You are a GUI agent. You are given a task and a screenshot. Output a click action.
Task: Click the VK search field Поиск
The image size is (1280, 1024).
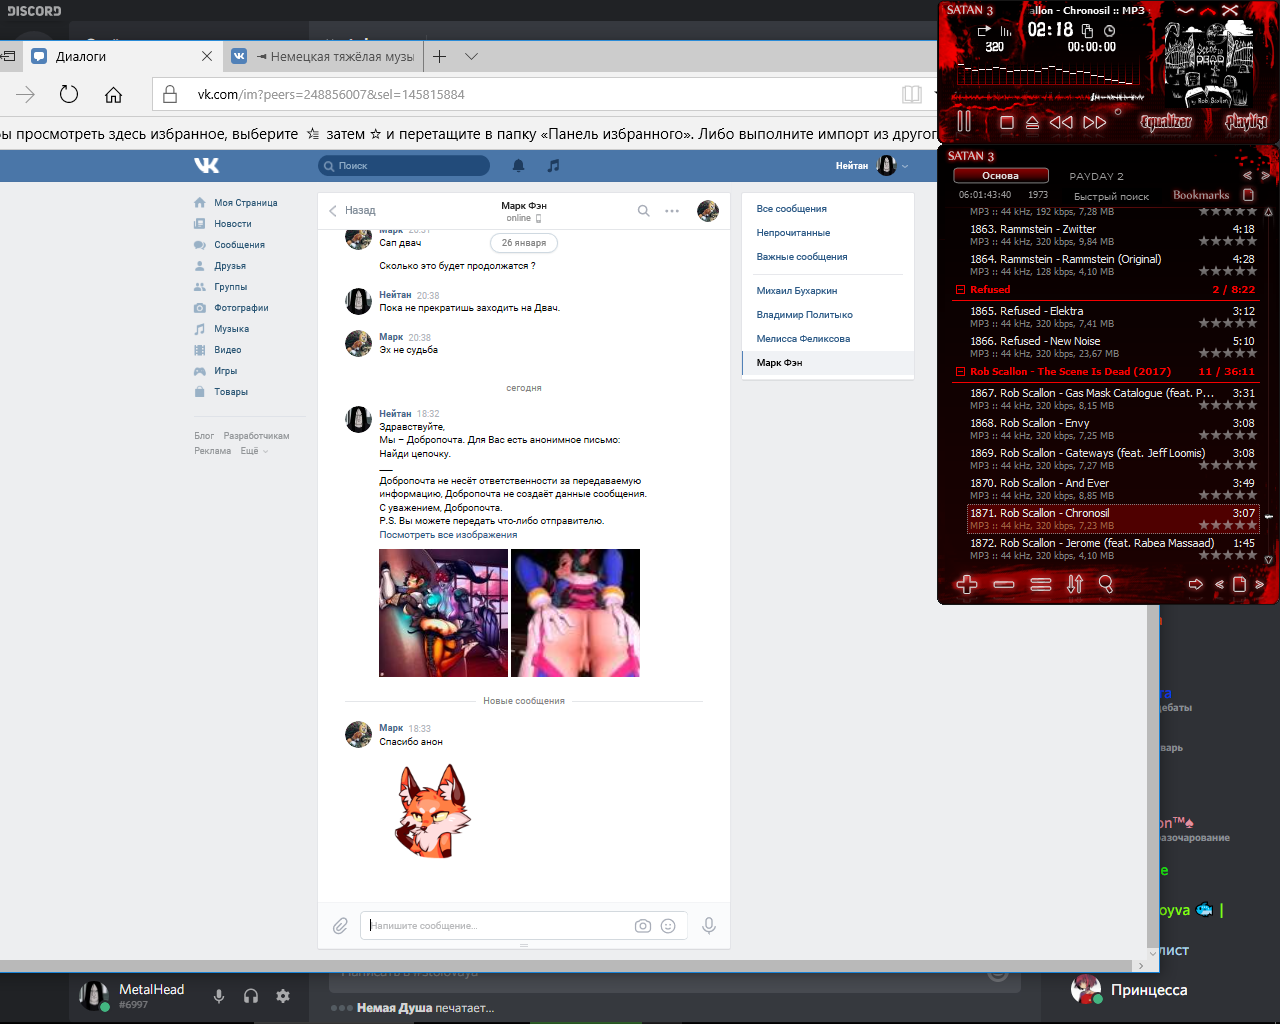click(404, 166)
